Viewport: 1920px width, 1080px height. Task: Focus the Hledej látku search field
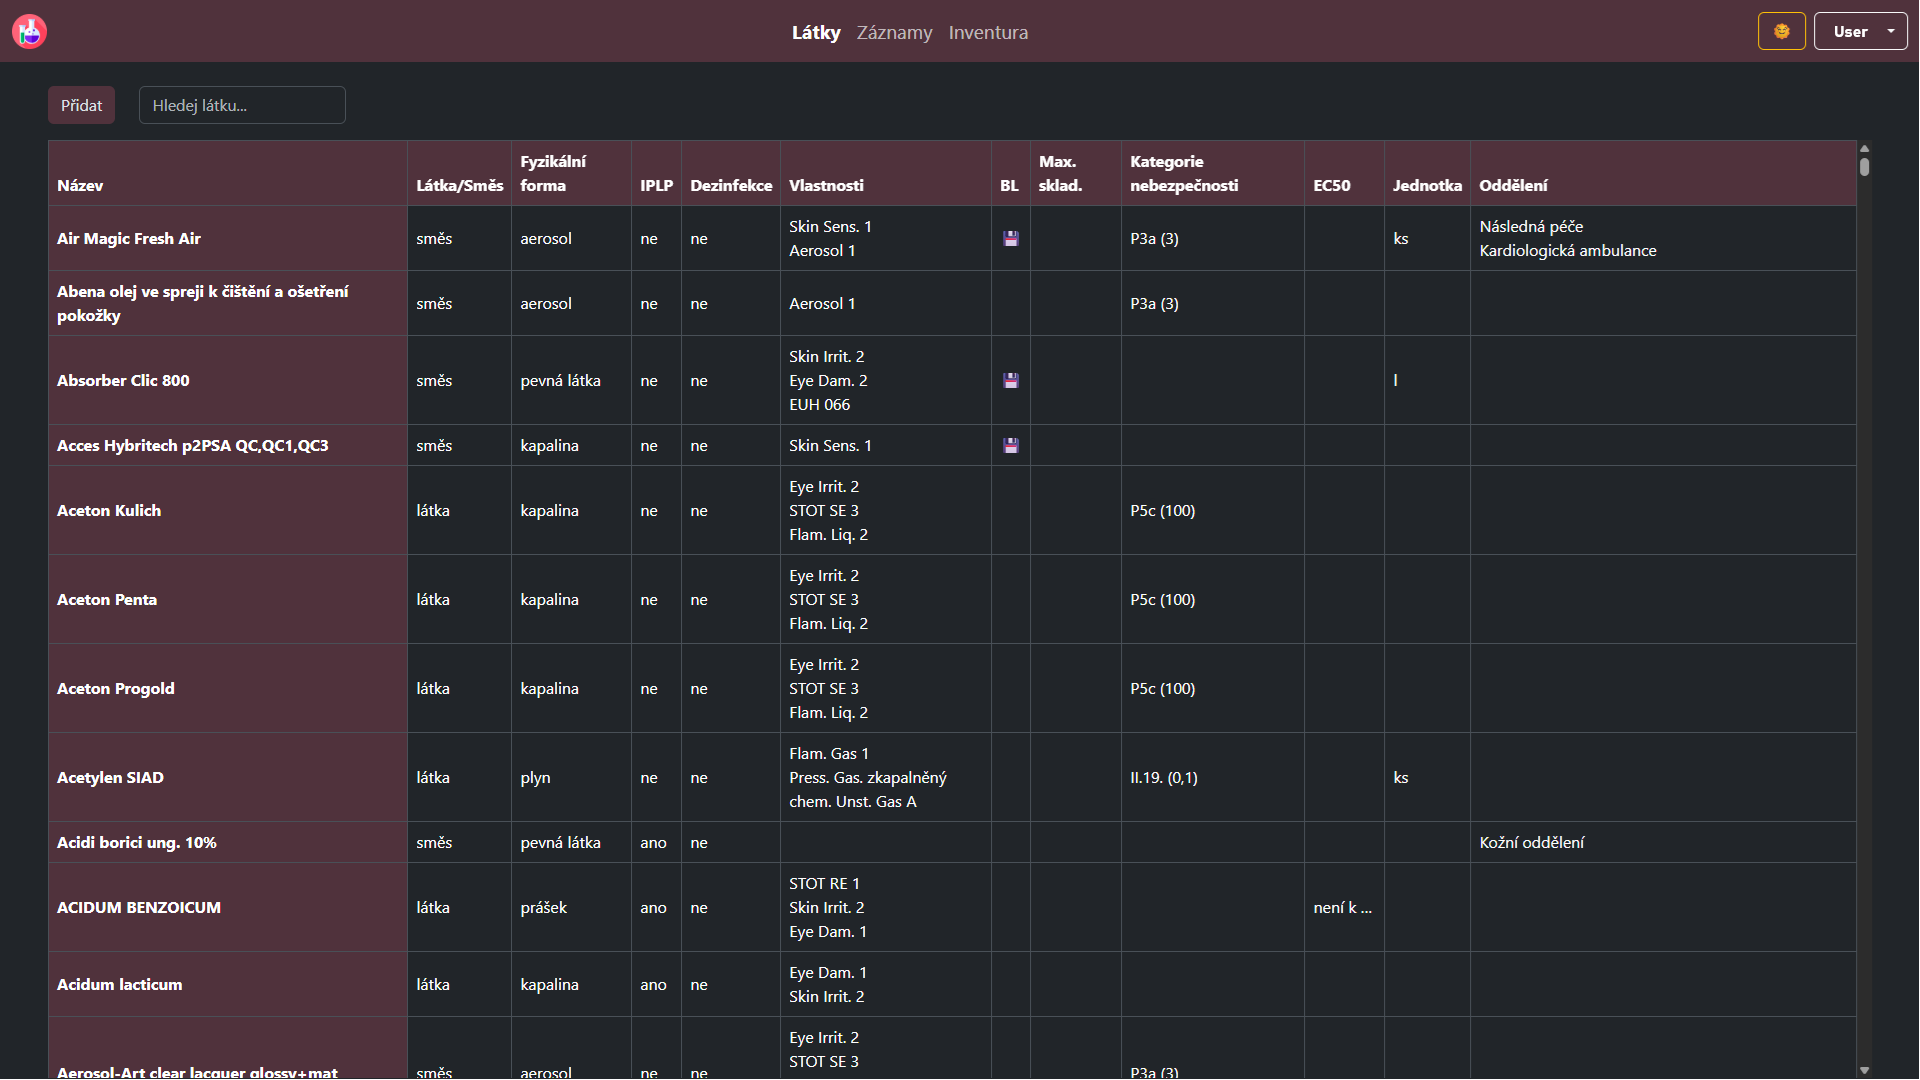coord(242,105)
